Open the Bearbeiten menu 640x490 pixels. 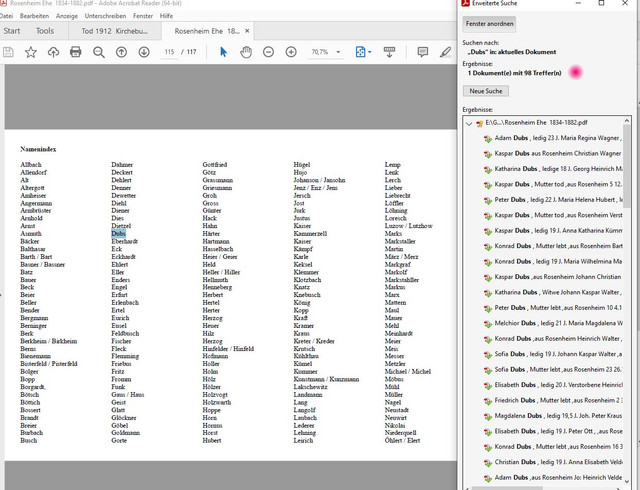tap(35, 16)
